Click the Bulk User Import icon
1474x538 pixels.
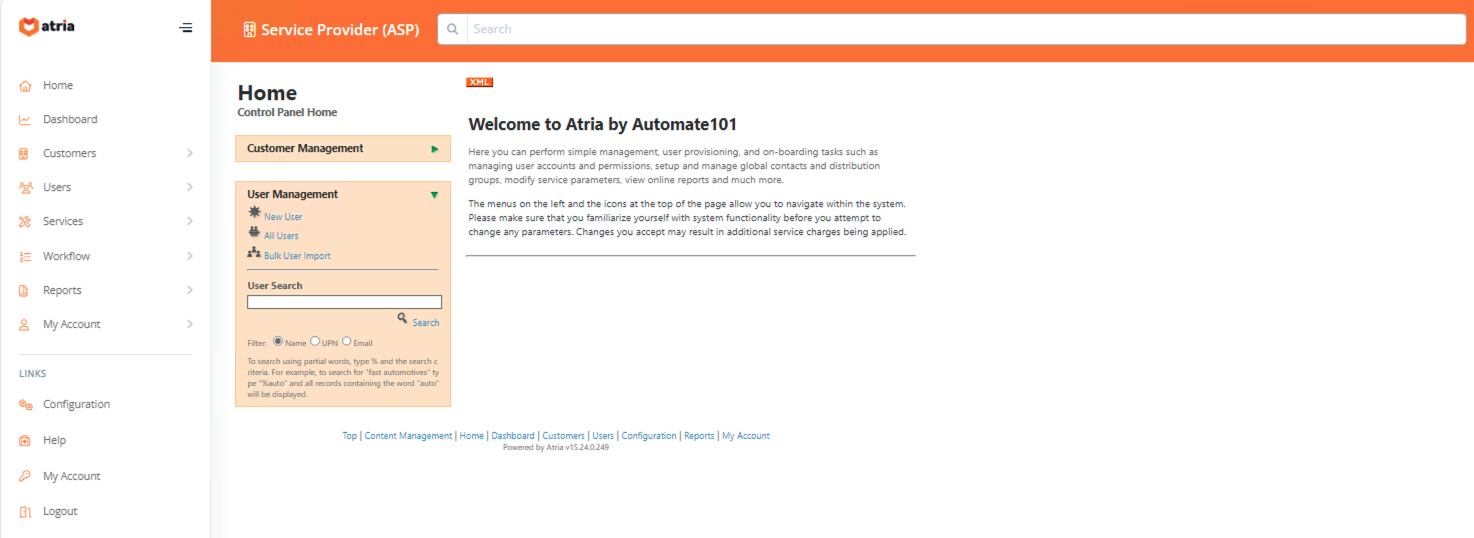(x=254, y=253)
